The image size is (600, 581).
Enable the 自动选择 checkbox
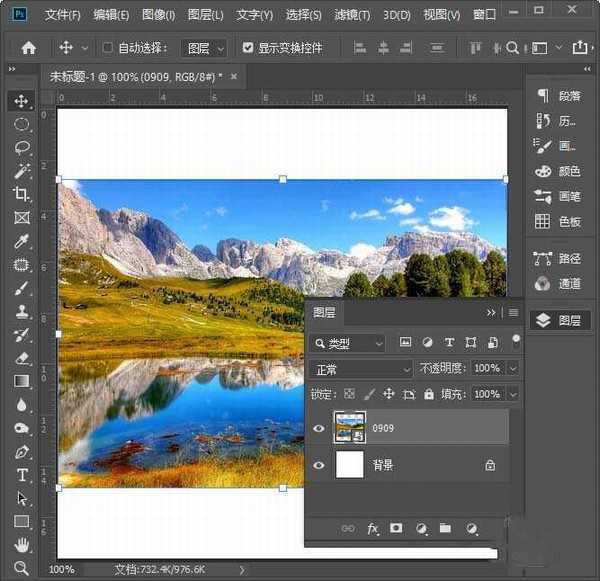[x=108, y=48]
